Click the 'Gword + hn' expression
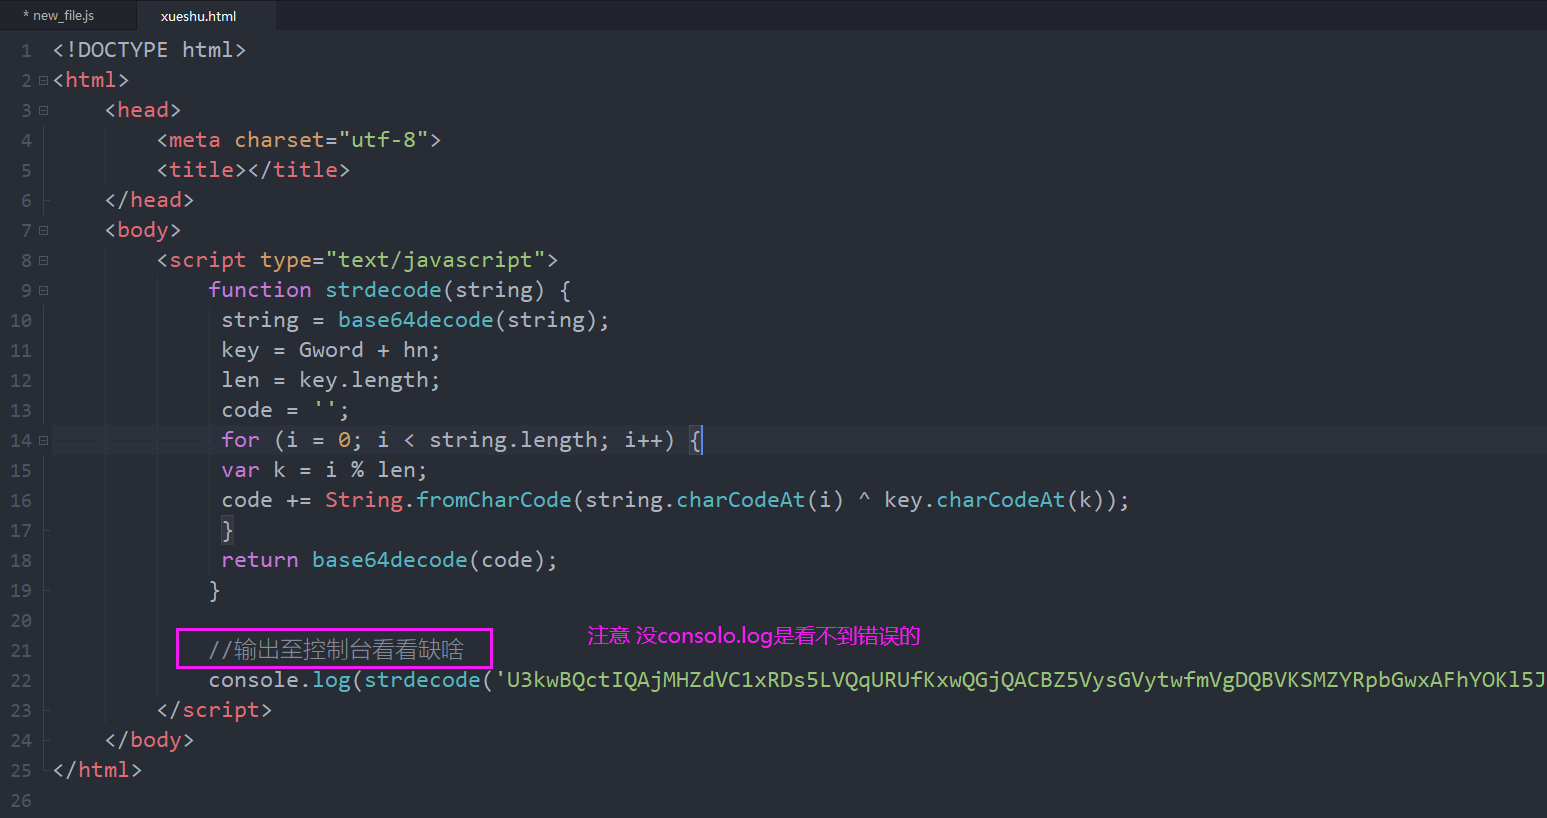Image resolution: width=1547 pixels, height=818 pixels. pos(364,350)
